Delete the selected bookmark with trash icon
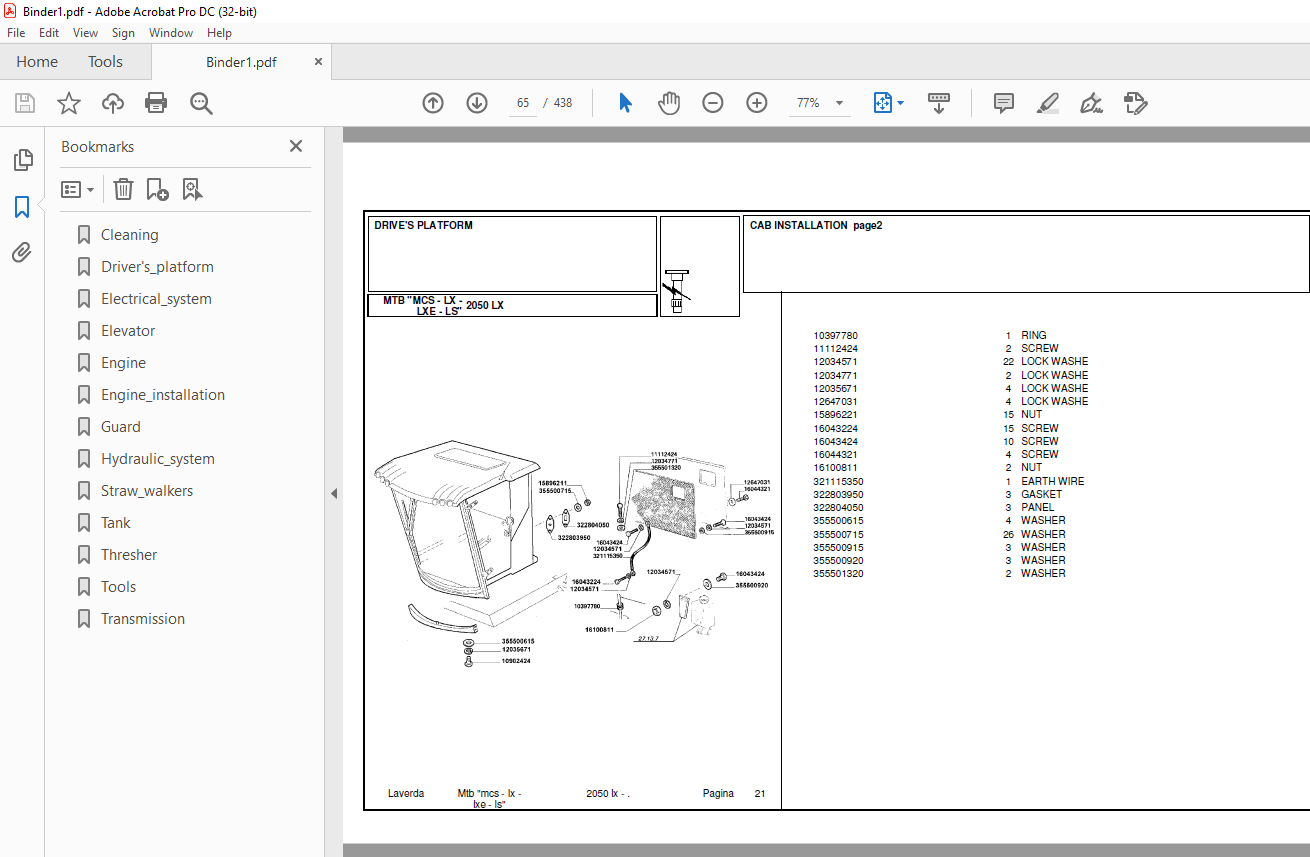The height and width of the screenshot is (857, 1310). 123,189
